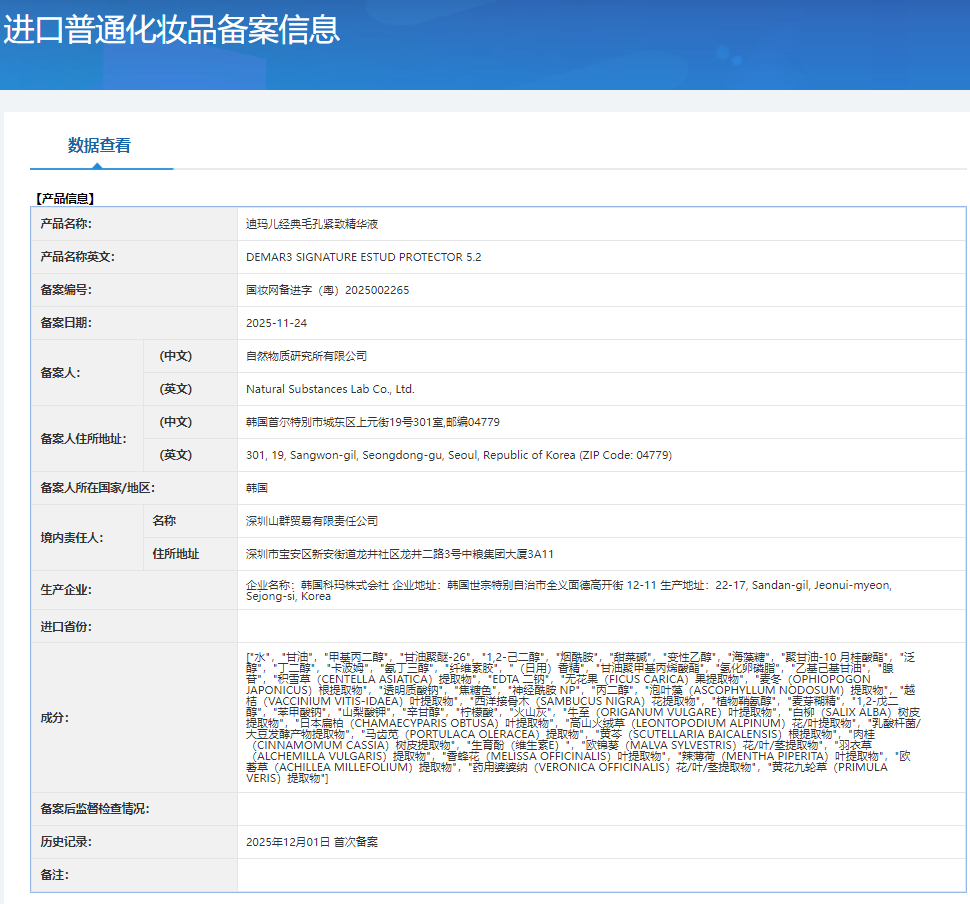Select Natural Substances Lab Co., Ltd. text
Viewport: 970px width, 904px height.
[330, 389]
